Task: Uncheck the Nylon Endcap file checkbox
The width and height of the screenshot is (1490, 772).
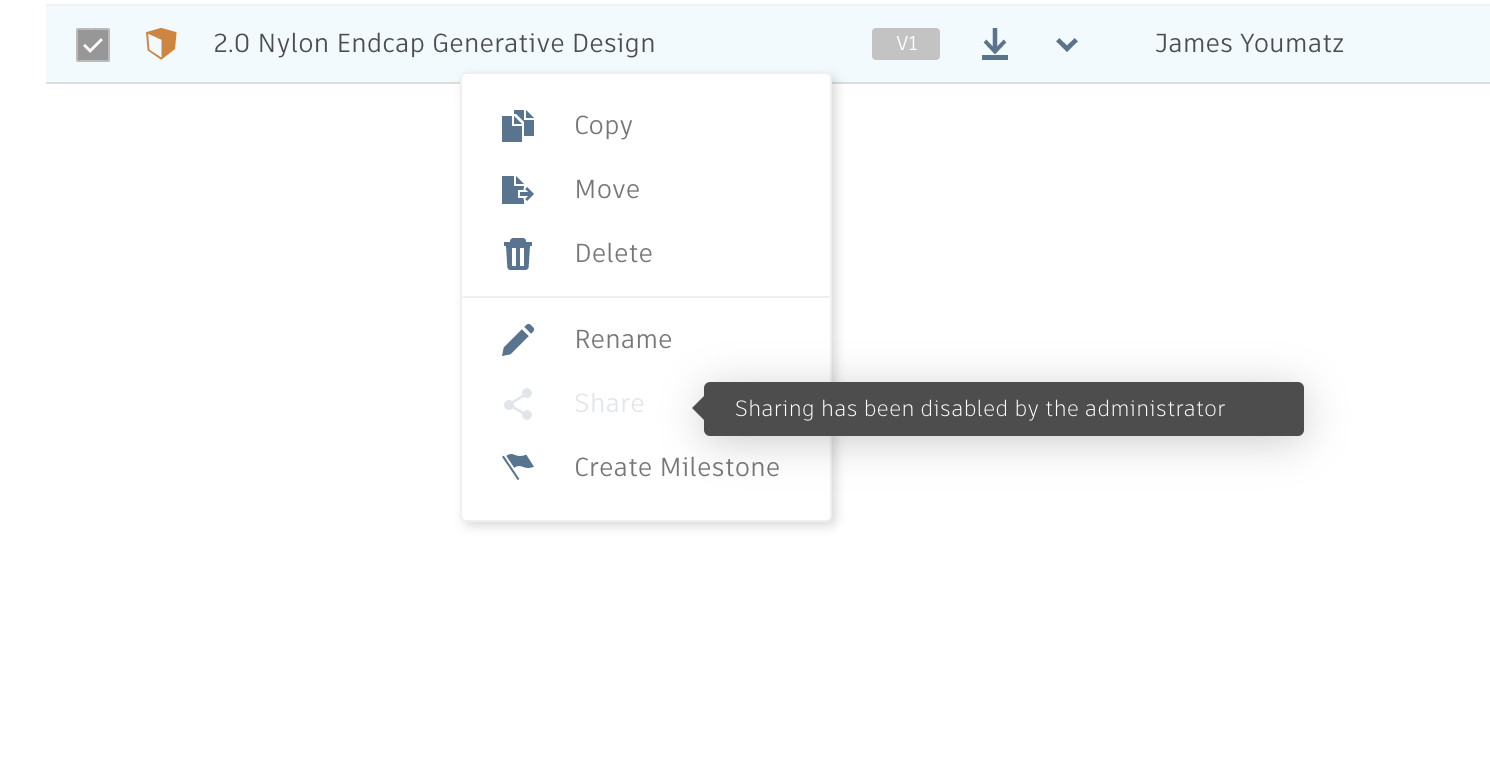Action: (93, 45)
